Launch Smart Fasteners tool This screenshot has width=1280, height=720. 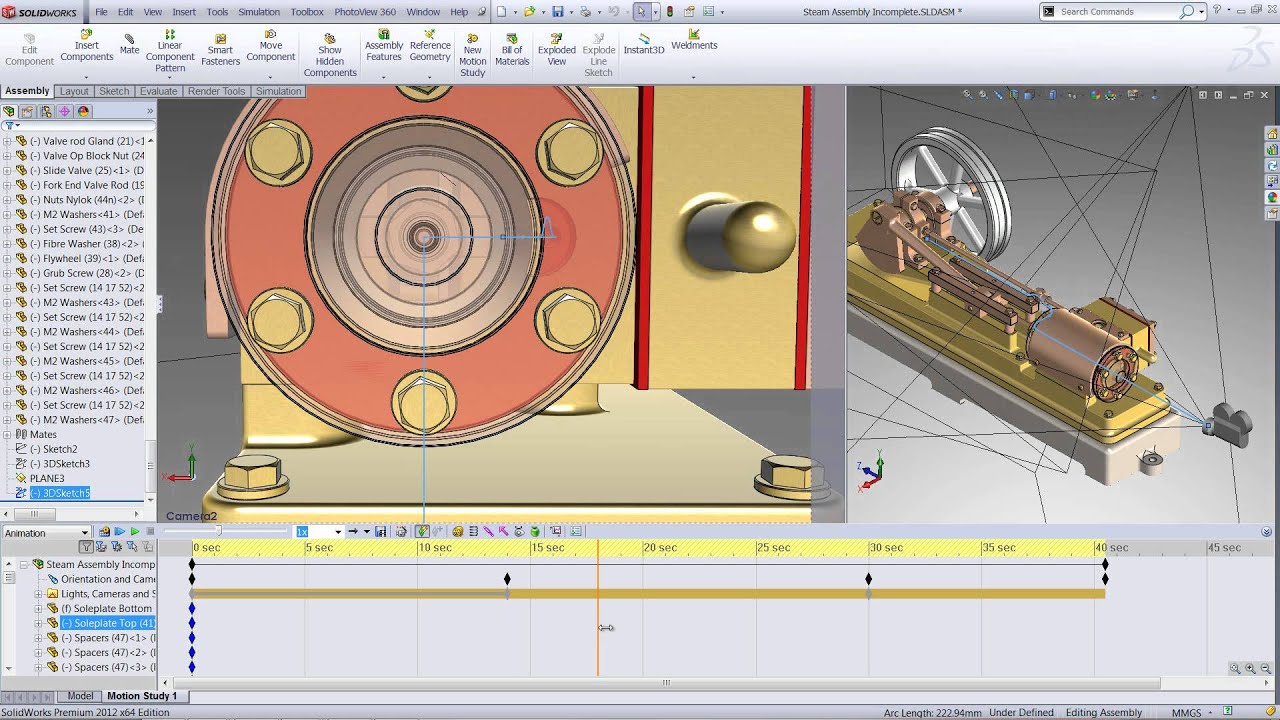(220, 50)
